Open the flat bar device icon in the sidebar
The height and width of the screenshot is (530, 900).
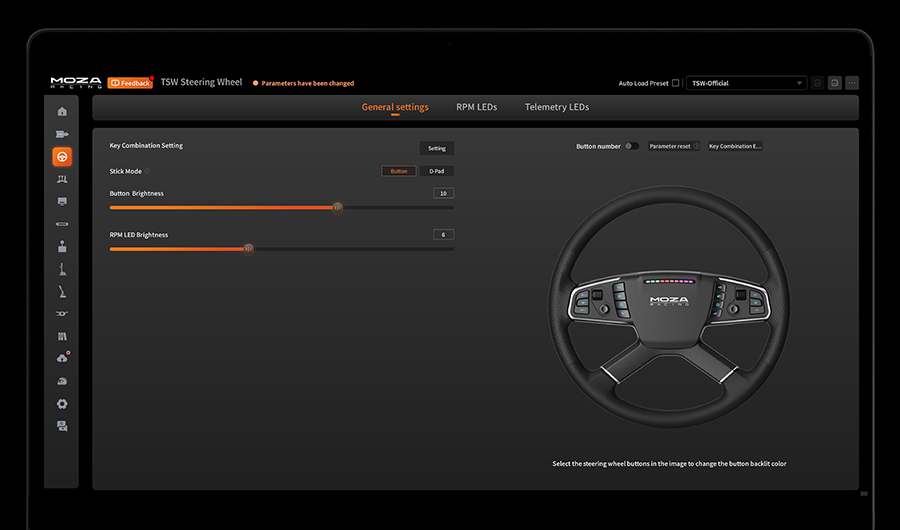[x=62, y=224]
